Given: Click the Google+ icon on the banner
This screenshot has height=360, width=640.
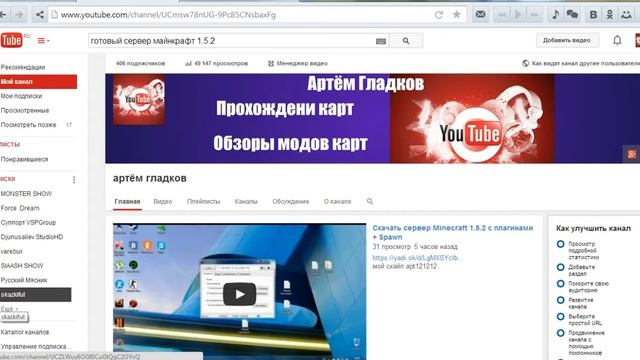Looking at the screenshot, I should click(x=632, y=154).
